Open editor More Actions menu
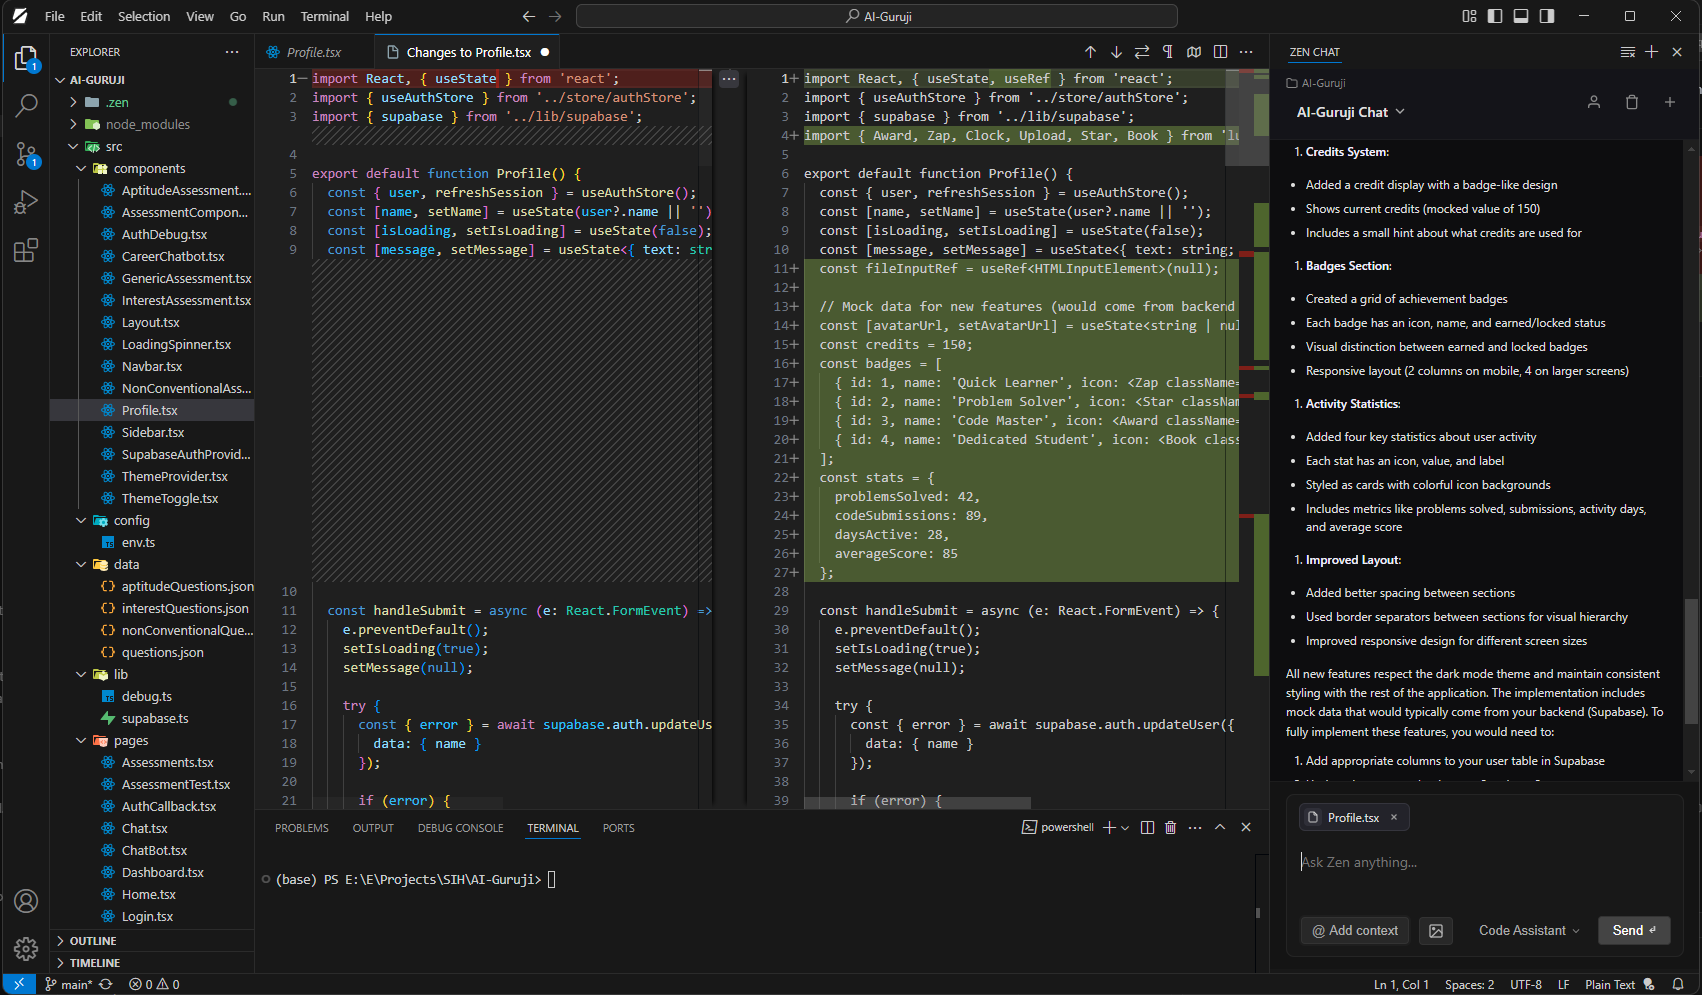Viewport: 1702px width, 995px height. tap(1246, 52)
